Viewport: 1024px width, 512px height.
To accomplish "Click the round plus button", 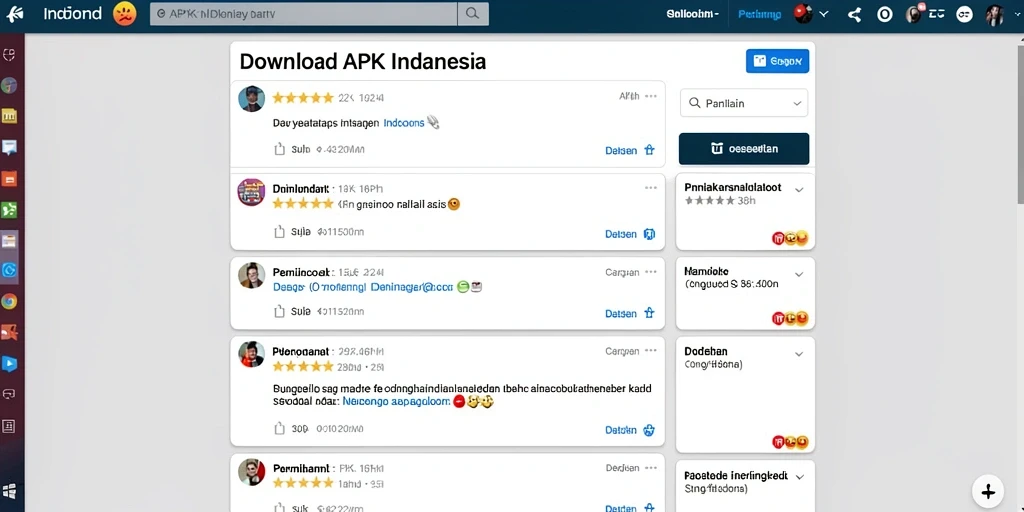I will [987, 491].
